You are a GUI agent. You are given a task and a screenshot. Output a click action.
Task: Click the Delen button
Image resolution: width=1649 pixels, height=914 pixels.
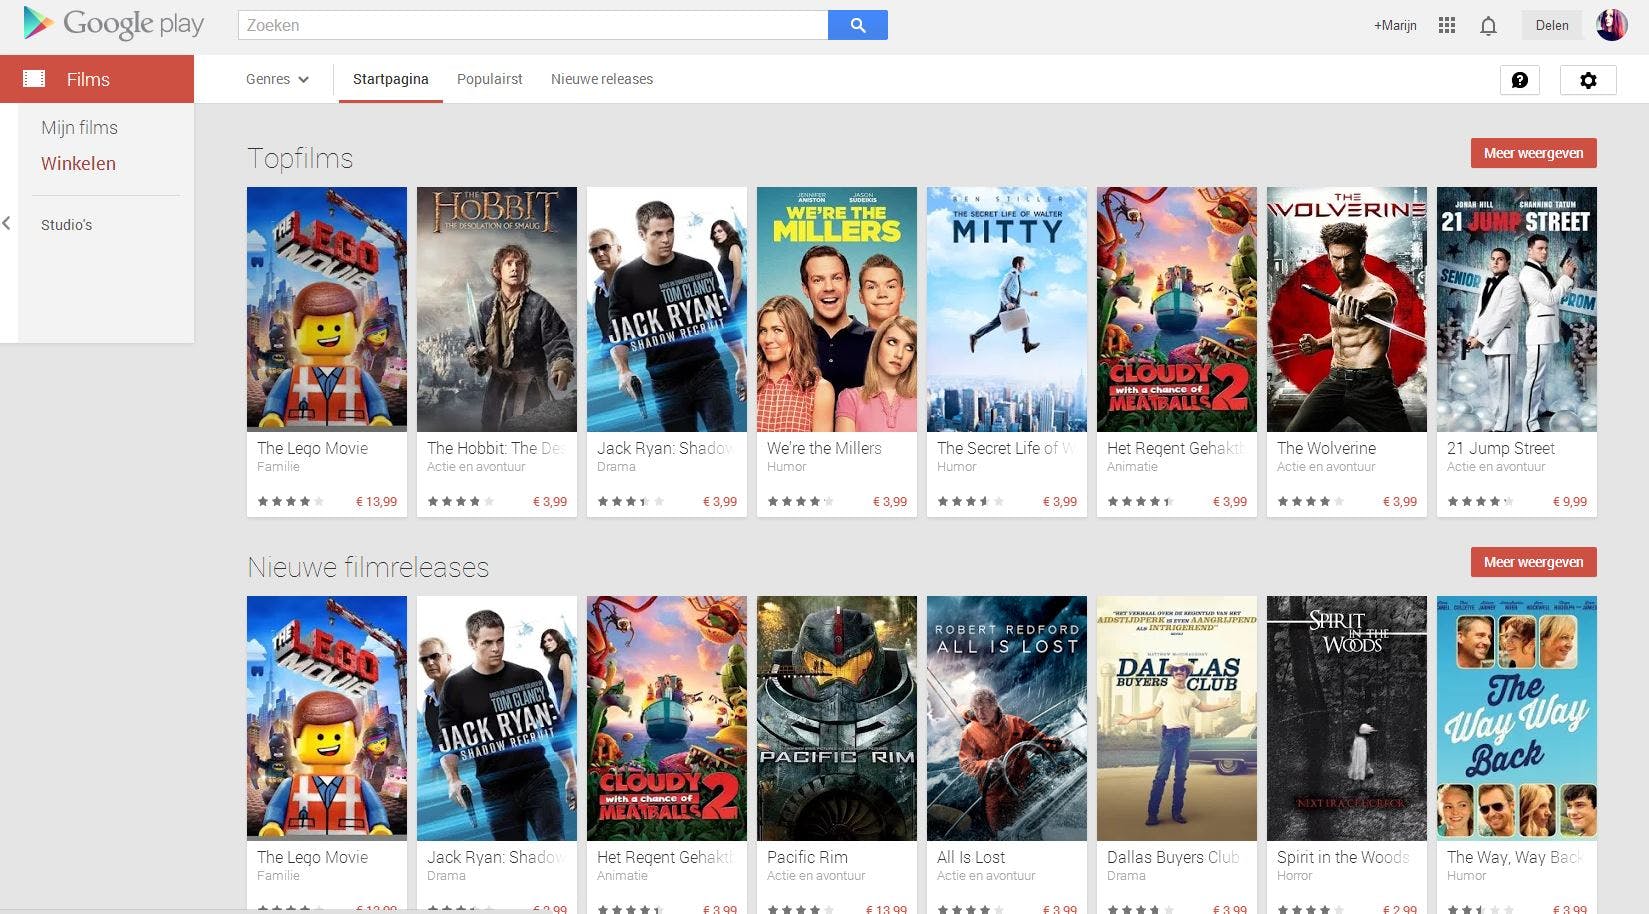pos(1551,24)
